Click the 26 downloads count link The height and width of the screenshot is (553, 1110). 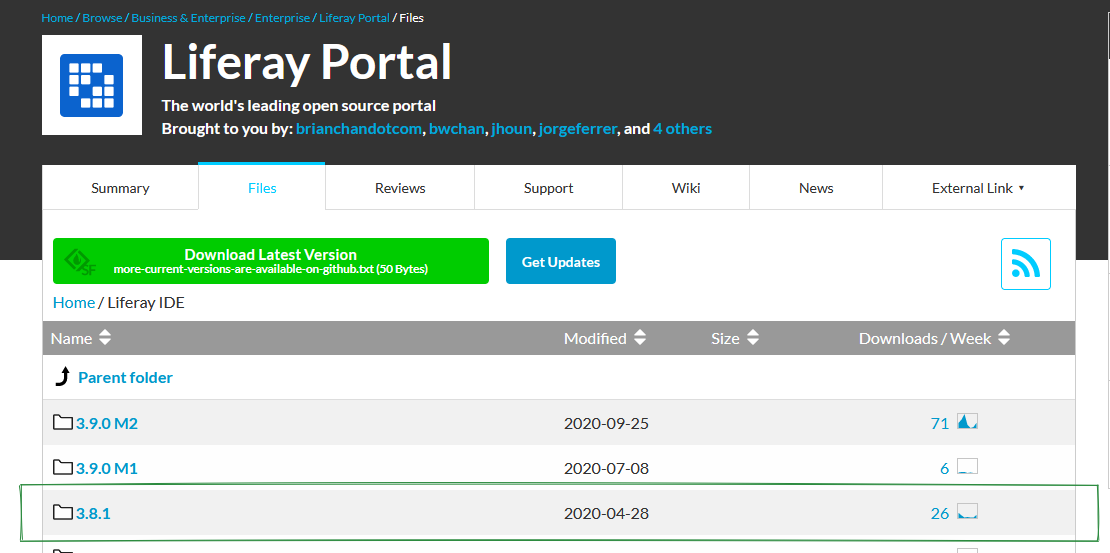[939, 513]
